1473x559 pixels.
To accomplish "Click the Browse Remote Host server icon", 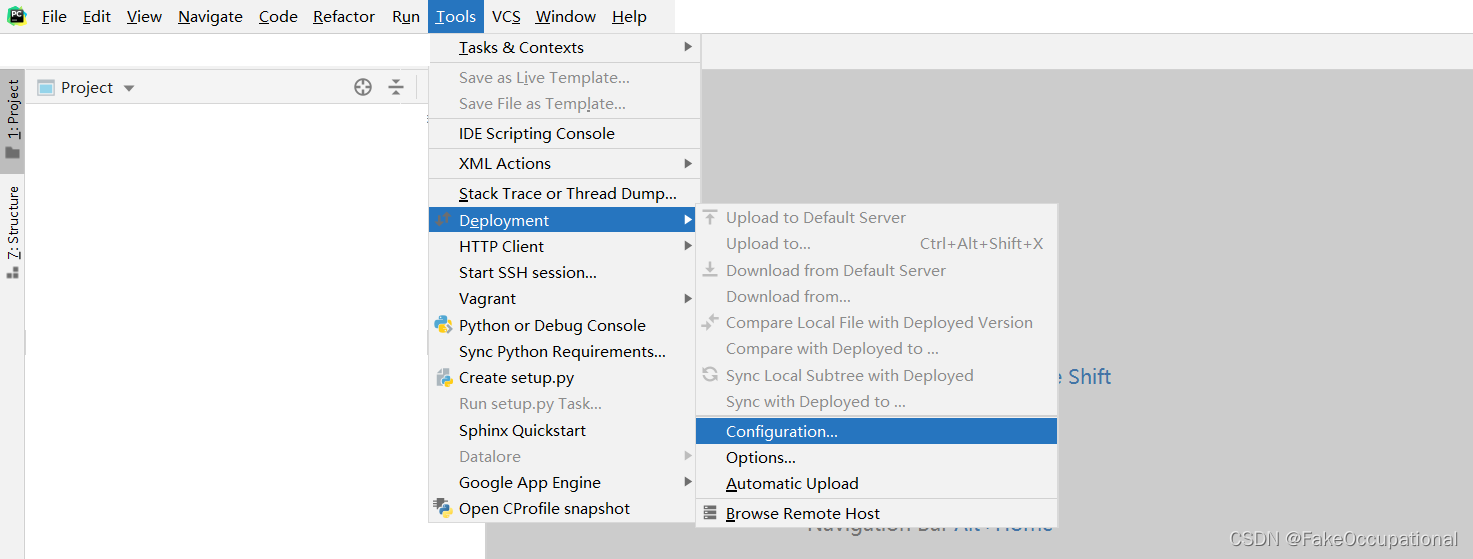I will point(710,513).
